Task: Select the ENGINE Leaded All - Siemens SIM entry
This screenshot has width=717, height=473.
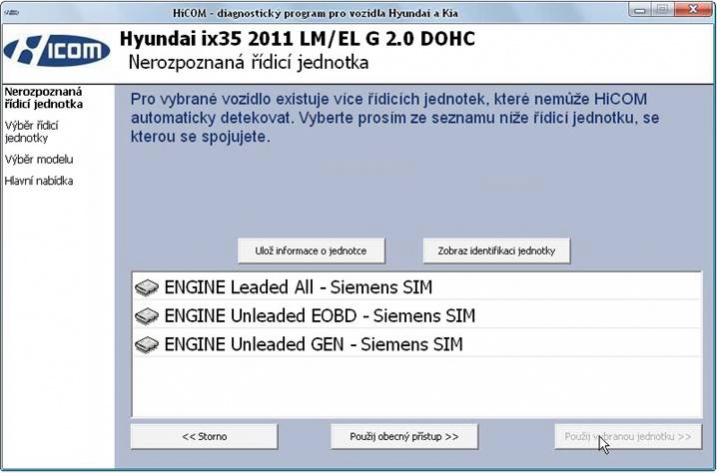Action: coord(298,288)
